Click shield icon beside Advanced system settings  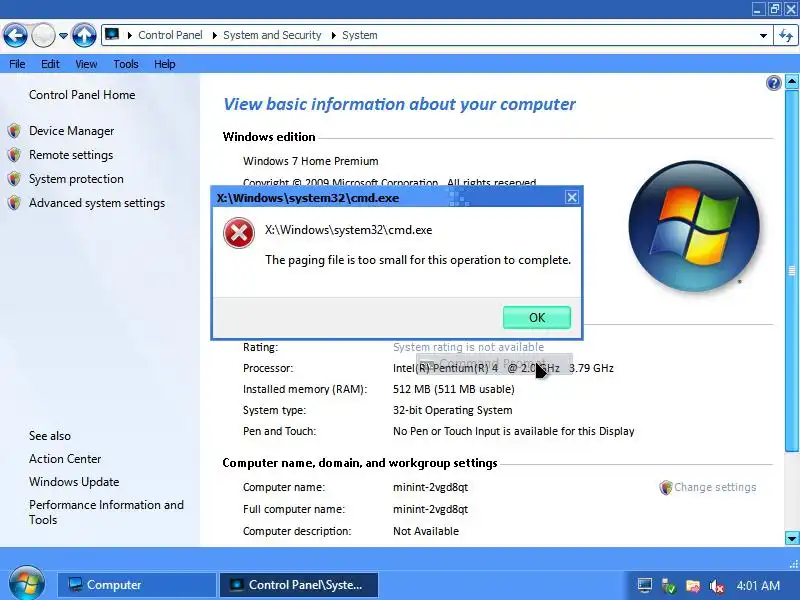(14, 203)
